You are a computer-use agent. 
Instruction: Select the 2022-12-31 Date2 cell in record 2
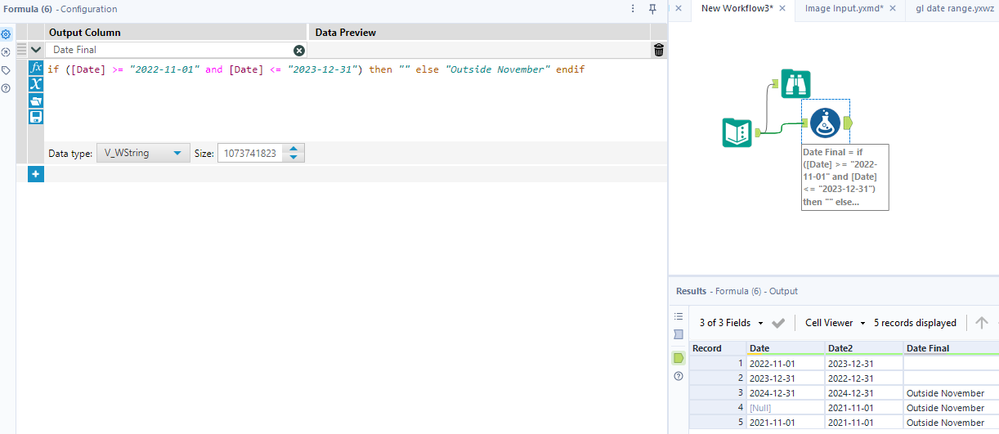(x=863, y=378)
